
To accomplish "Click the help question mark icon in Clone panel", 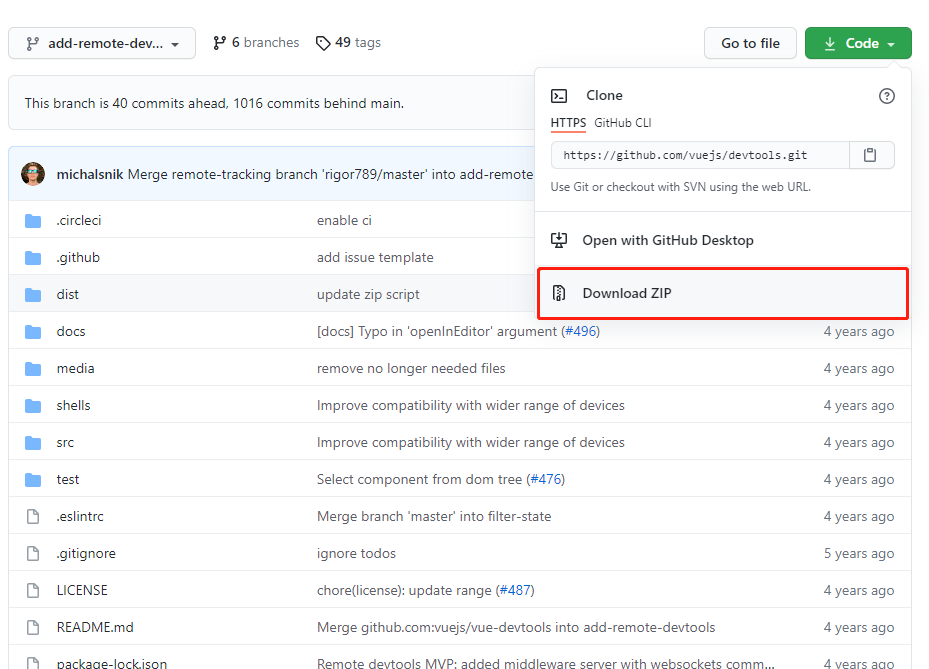I will [886, 96].
